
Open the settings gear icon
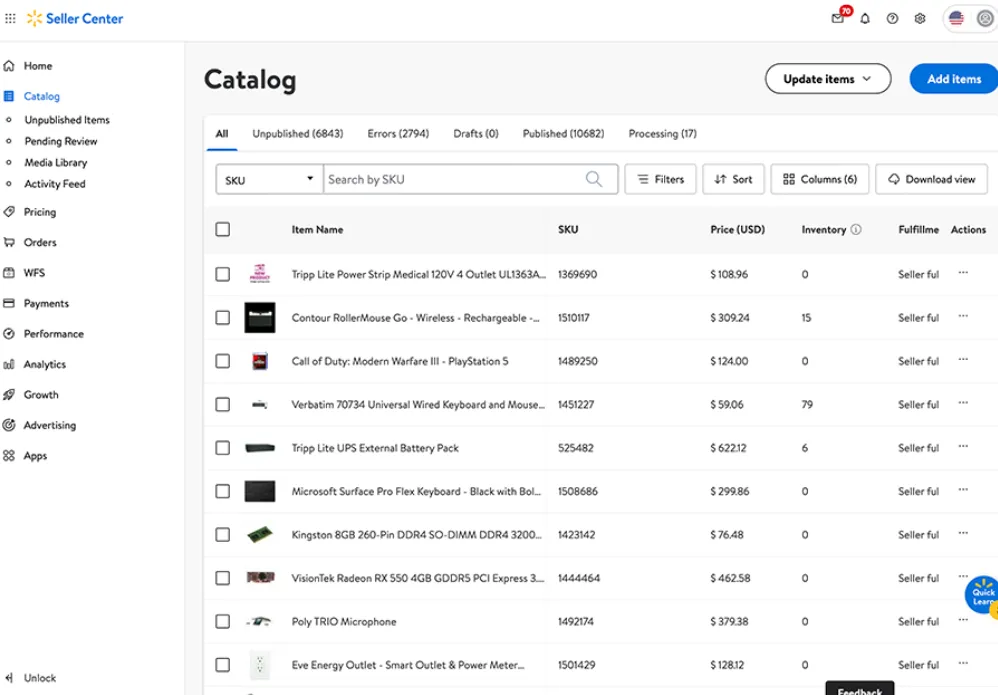click(920, 18)
